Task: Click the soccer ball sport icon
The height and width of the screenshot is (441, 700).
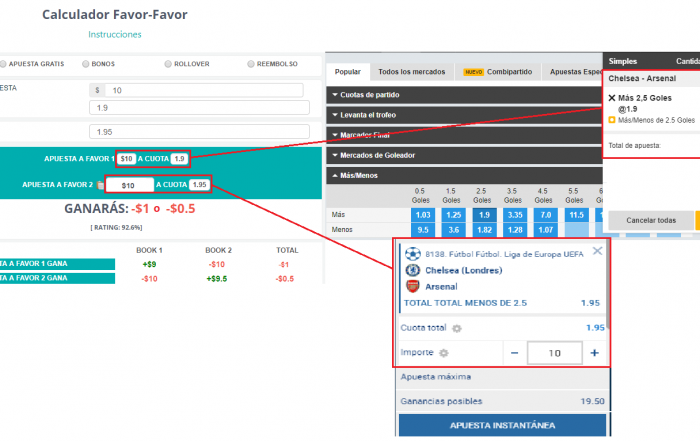Action: click(412, 254)
